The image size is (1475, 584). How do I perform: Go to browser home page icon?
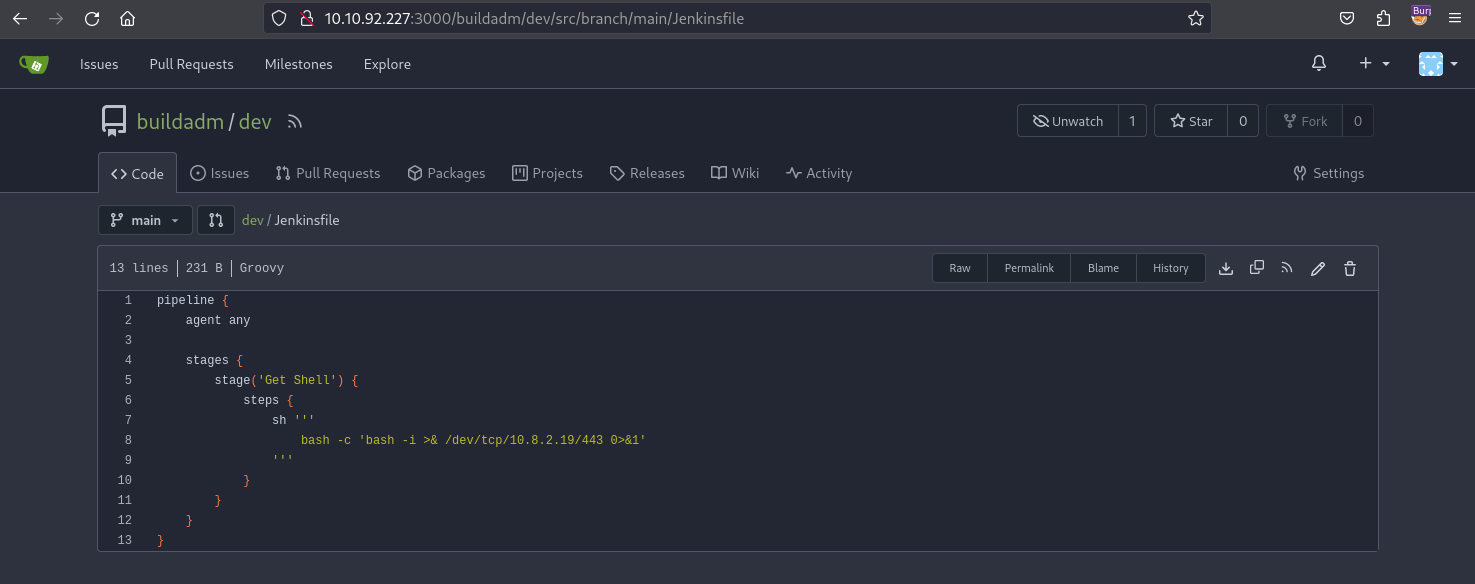click(x=127, y=18)
